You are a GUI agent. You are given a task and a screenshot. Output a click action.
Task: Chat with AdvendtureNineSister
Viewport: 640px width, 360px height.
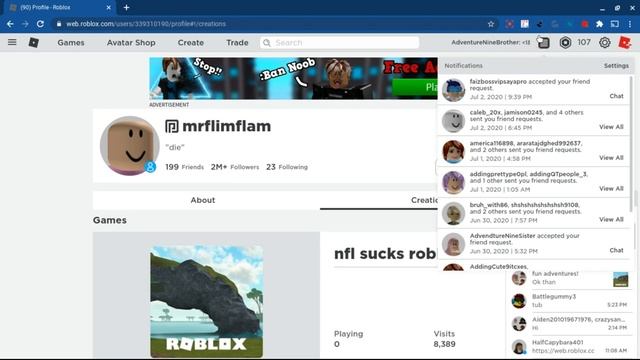(x=616, y=250)
